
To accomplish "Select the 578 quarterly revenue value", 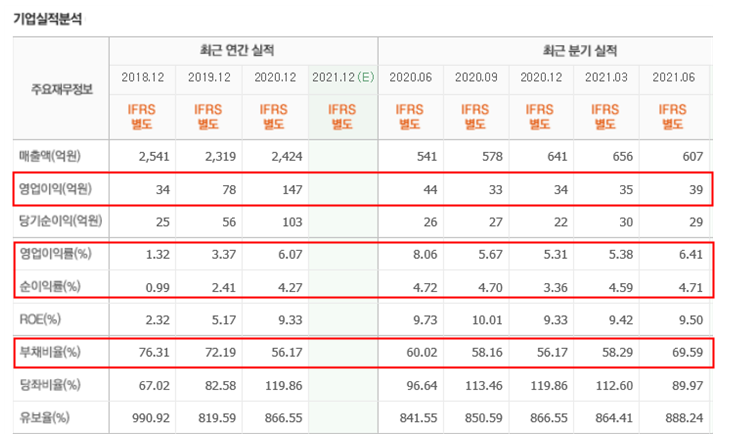I will [492, 157].
